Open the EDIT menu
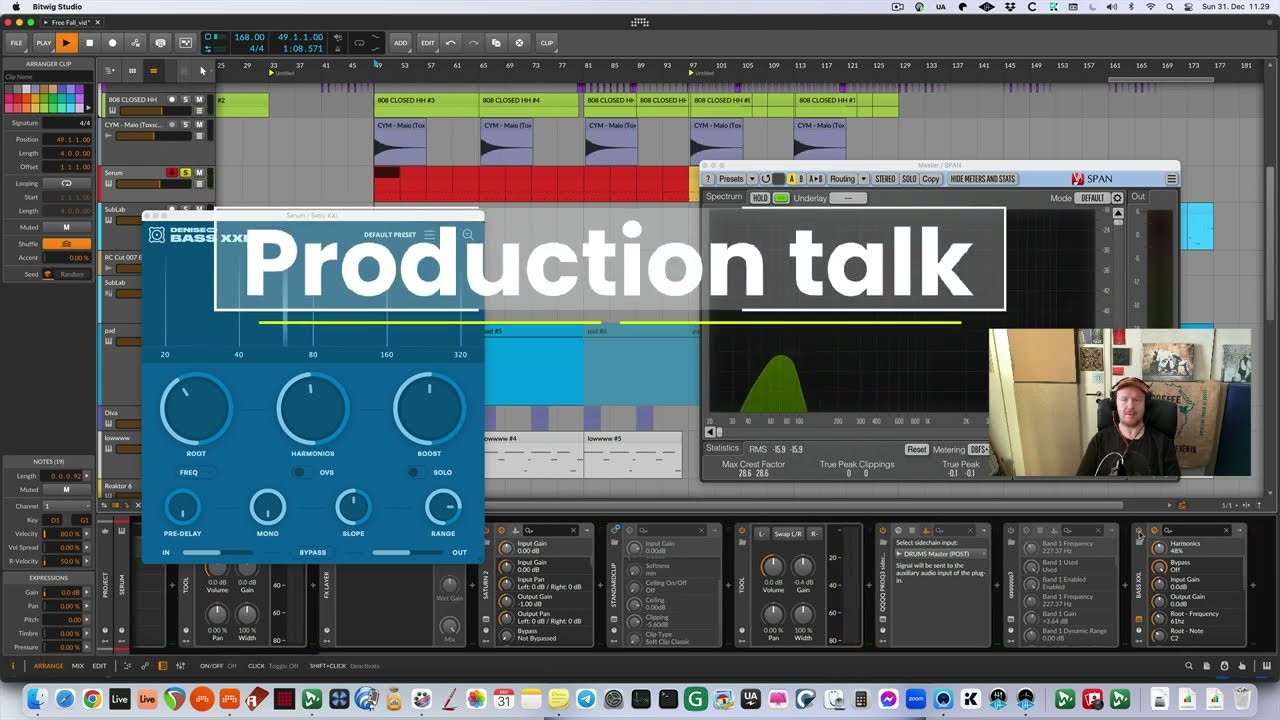This screenshot has width=1280, height=720. pos(428,43)
